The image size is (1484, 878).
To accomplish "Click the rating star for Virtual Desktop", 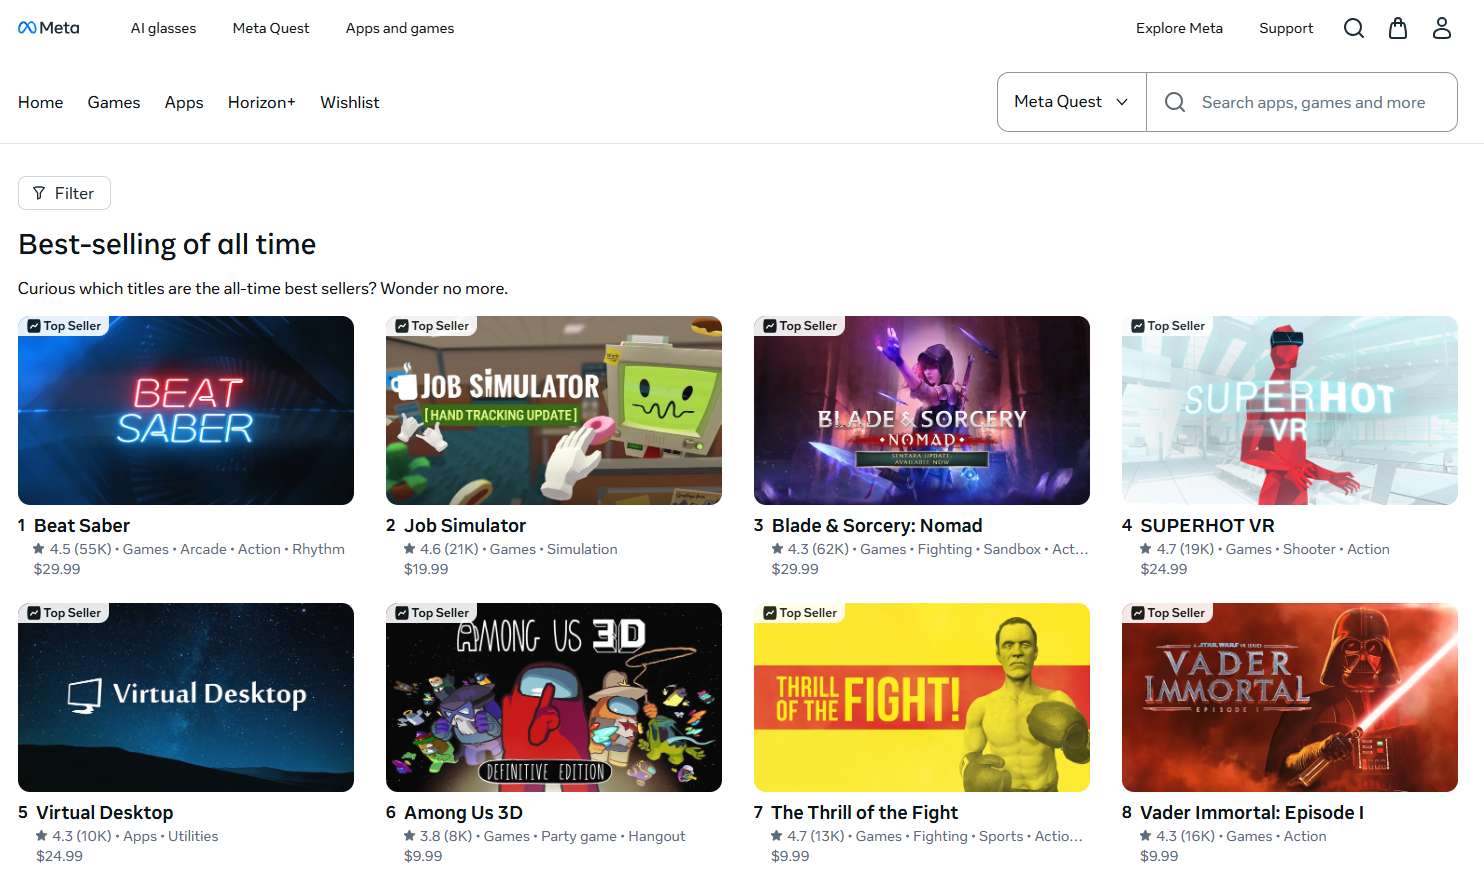I will point(42,836).
